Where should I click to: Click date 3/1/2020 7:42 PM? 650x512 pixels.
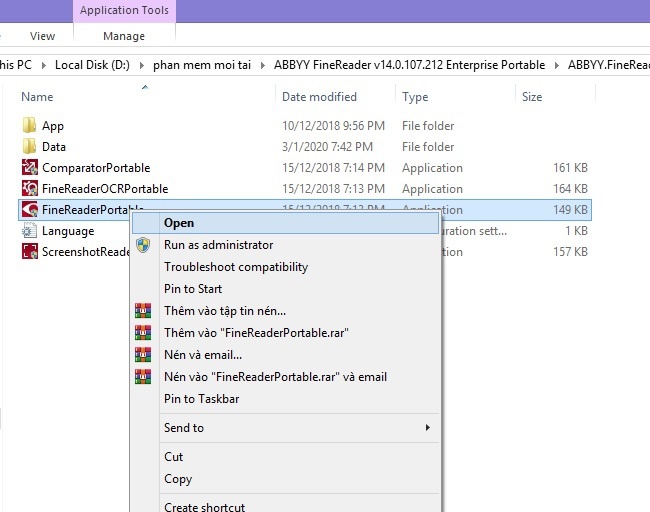point(327,147)
